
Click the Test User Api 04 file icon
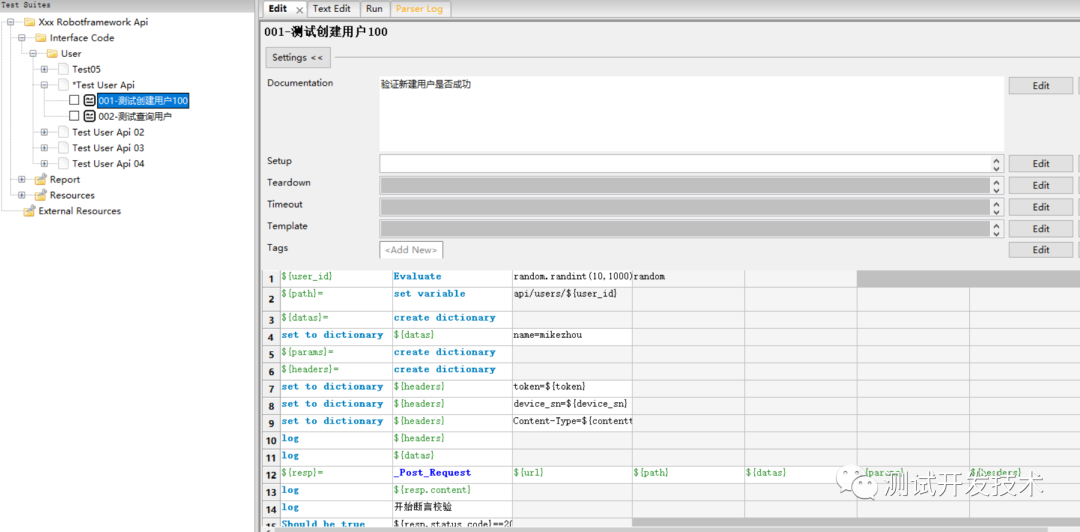[x=63, y=164]
